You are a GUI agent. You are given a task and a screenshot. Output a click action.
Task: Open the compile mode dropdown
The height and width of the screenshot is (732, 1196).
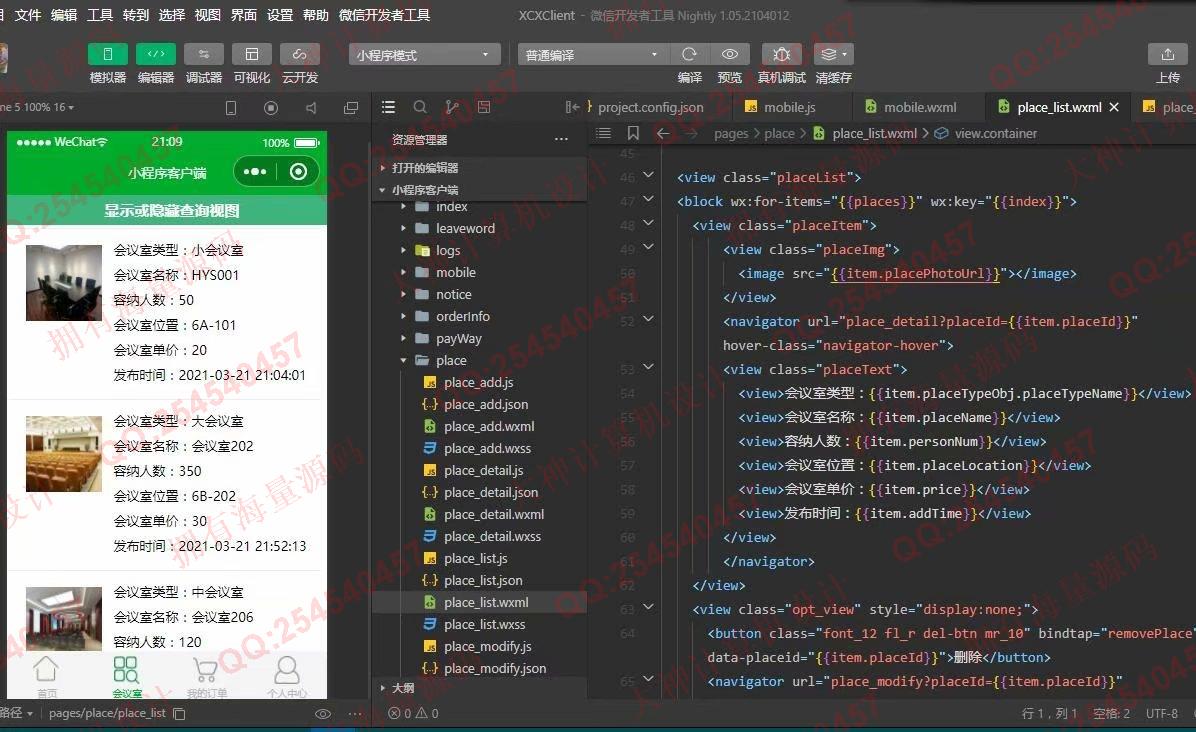pos(593,55)
